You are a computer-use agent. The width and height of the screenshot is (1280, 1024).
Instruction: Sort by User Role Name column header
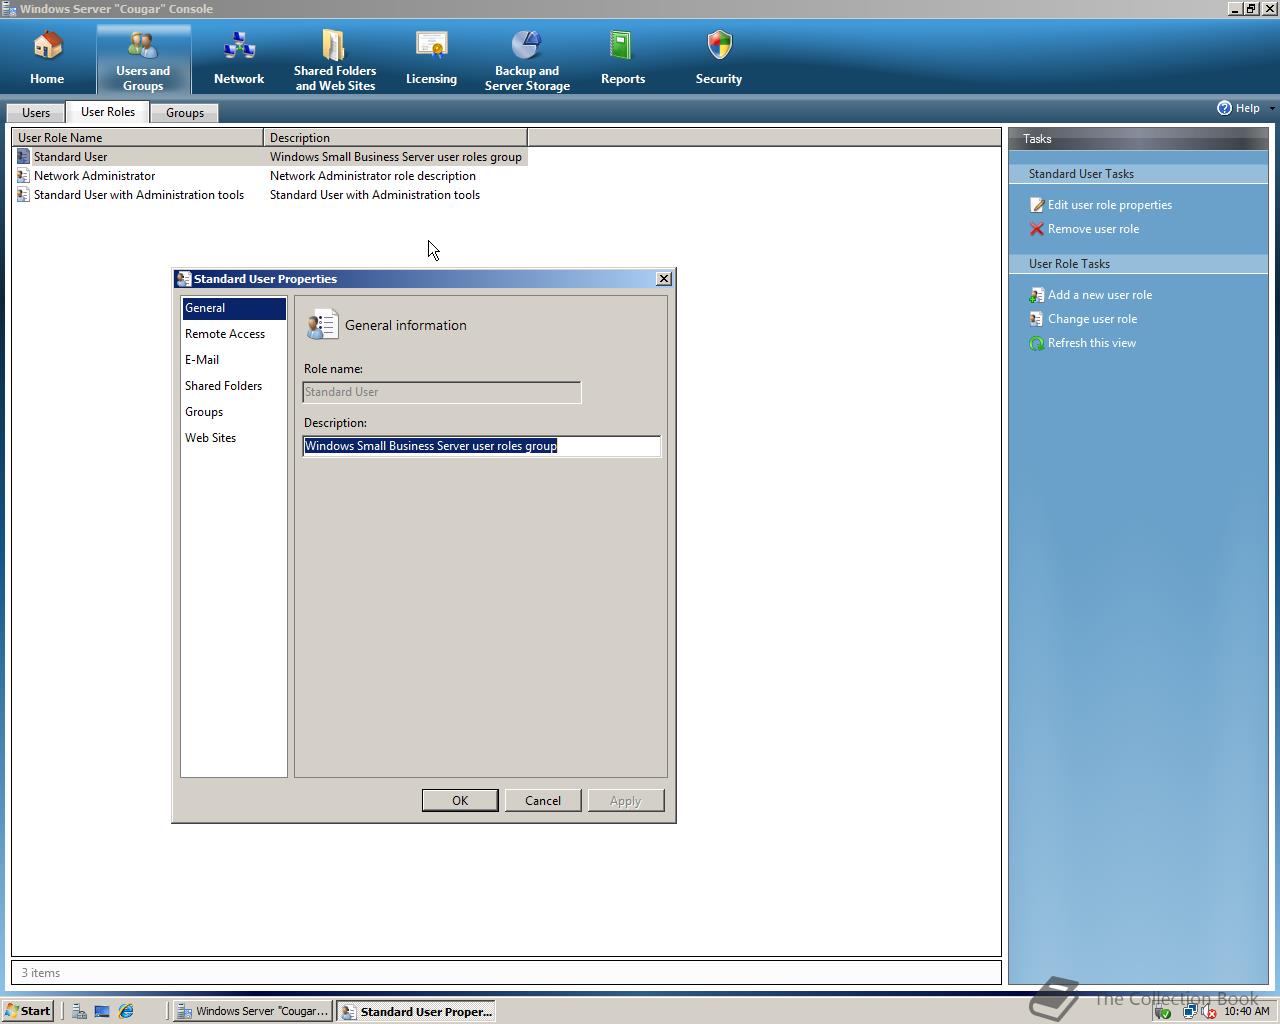(138, 137)
